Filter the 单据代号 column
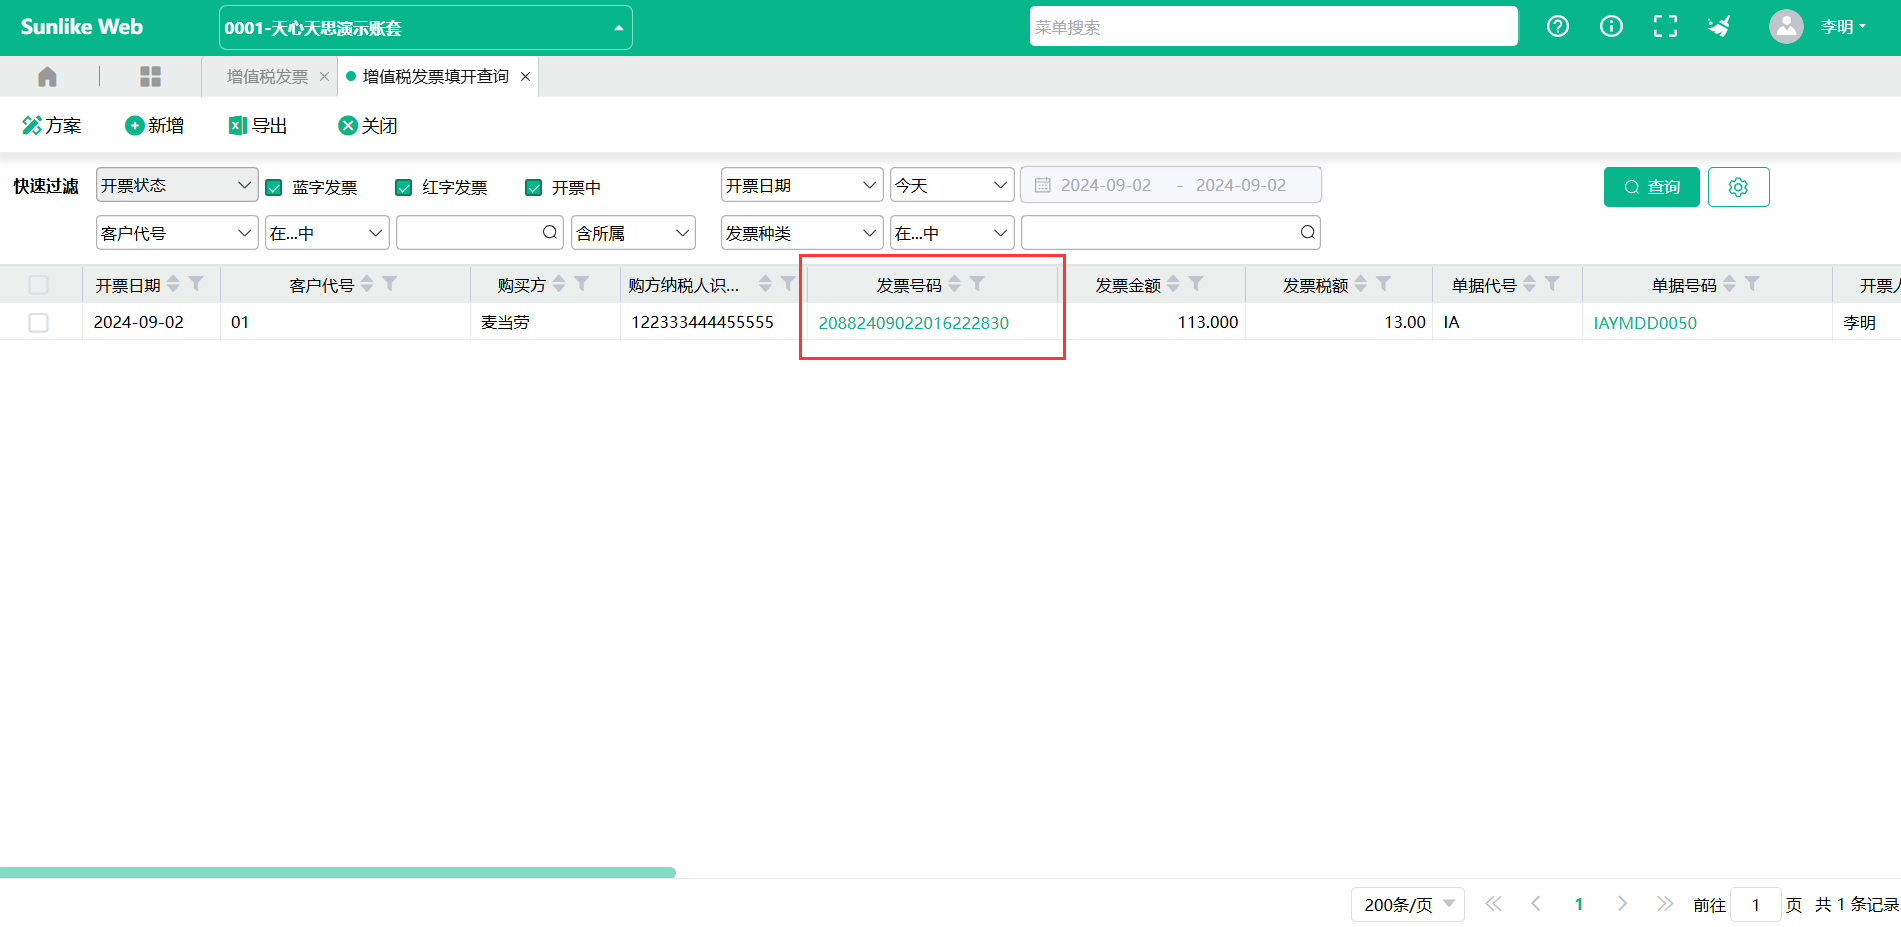1901x927 pixels. (1552, 284)
